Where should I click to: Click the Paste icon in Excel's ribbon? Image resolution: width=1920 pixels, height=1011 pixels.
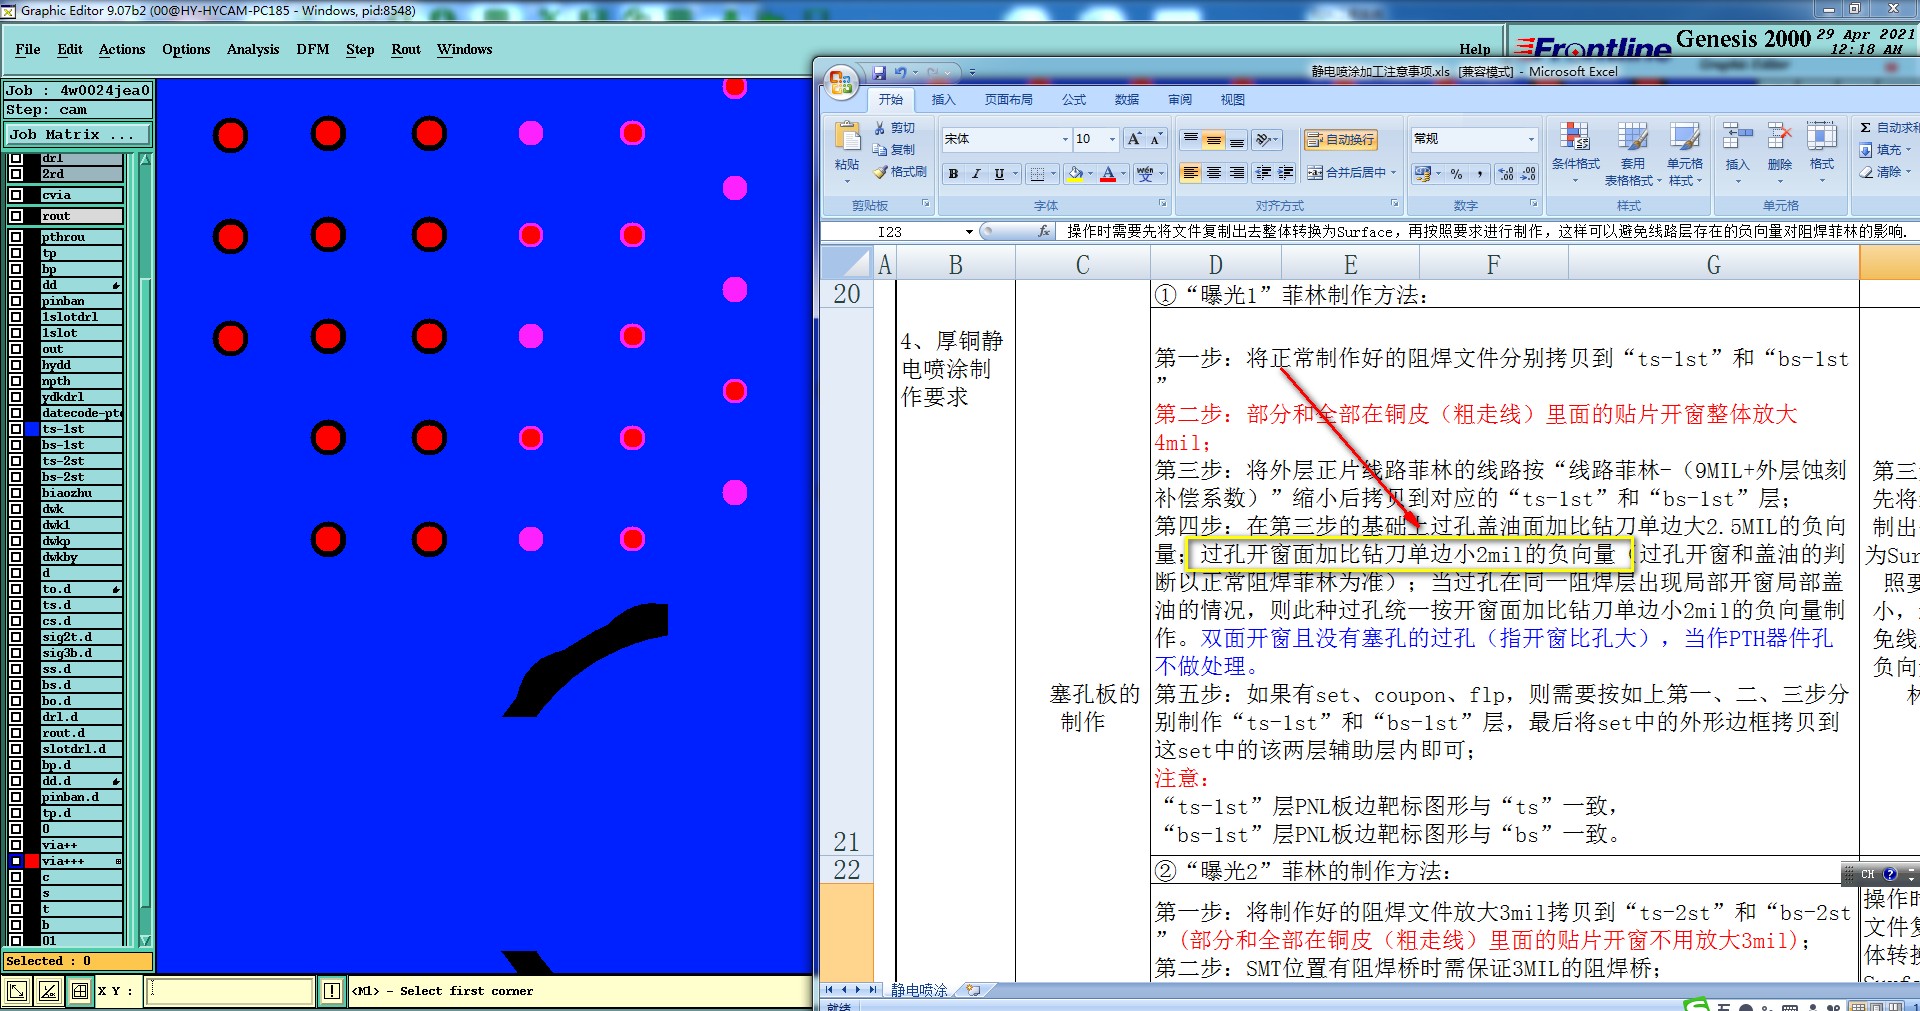point(847,137)
